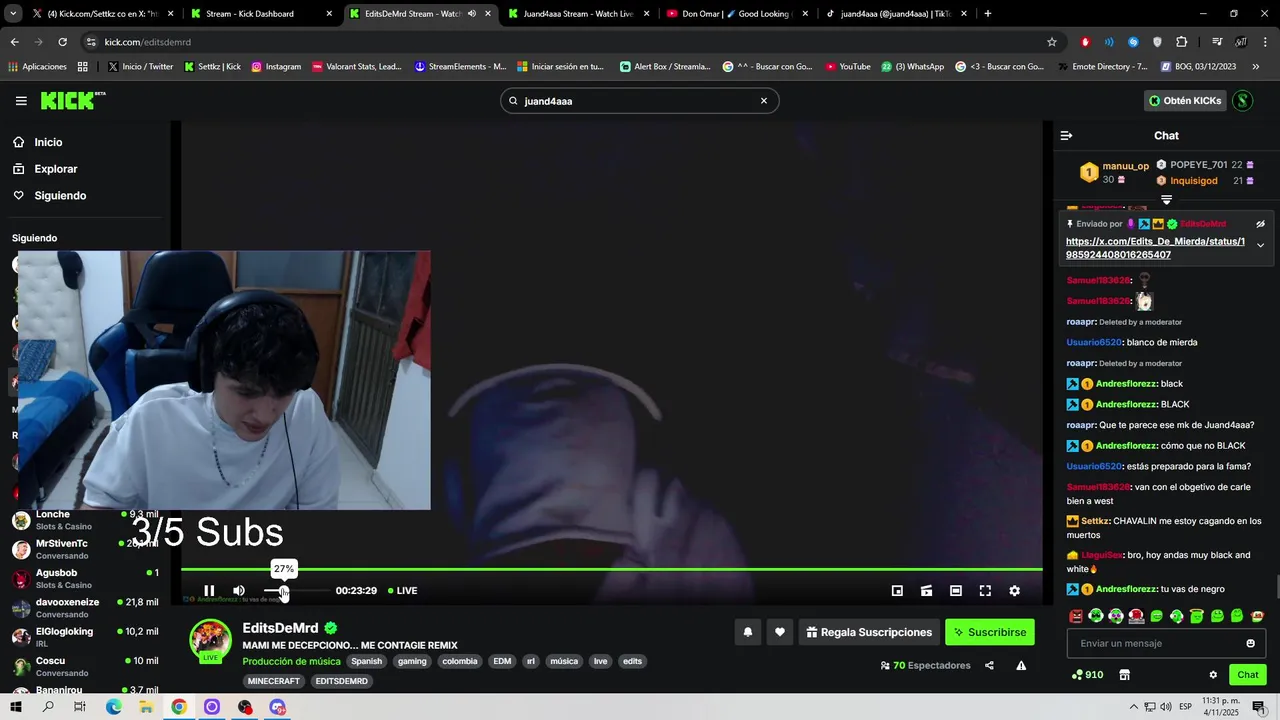Send message with green Chat button
Screen dimensions: 1280x720
1248,675
